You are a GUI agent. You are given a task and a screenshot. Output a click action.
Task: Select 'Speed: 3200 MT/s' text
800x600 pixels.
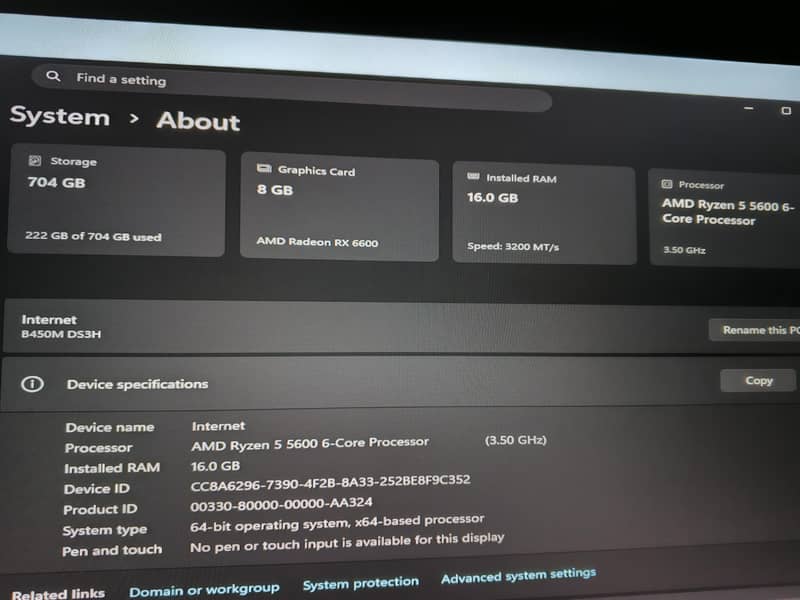(513, 246)
